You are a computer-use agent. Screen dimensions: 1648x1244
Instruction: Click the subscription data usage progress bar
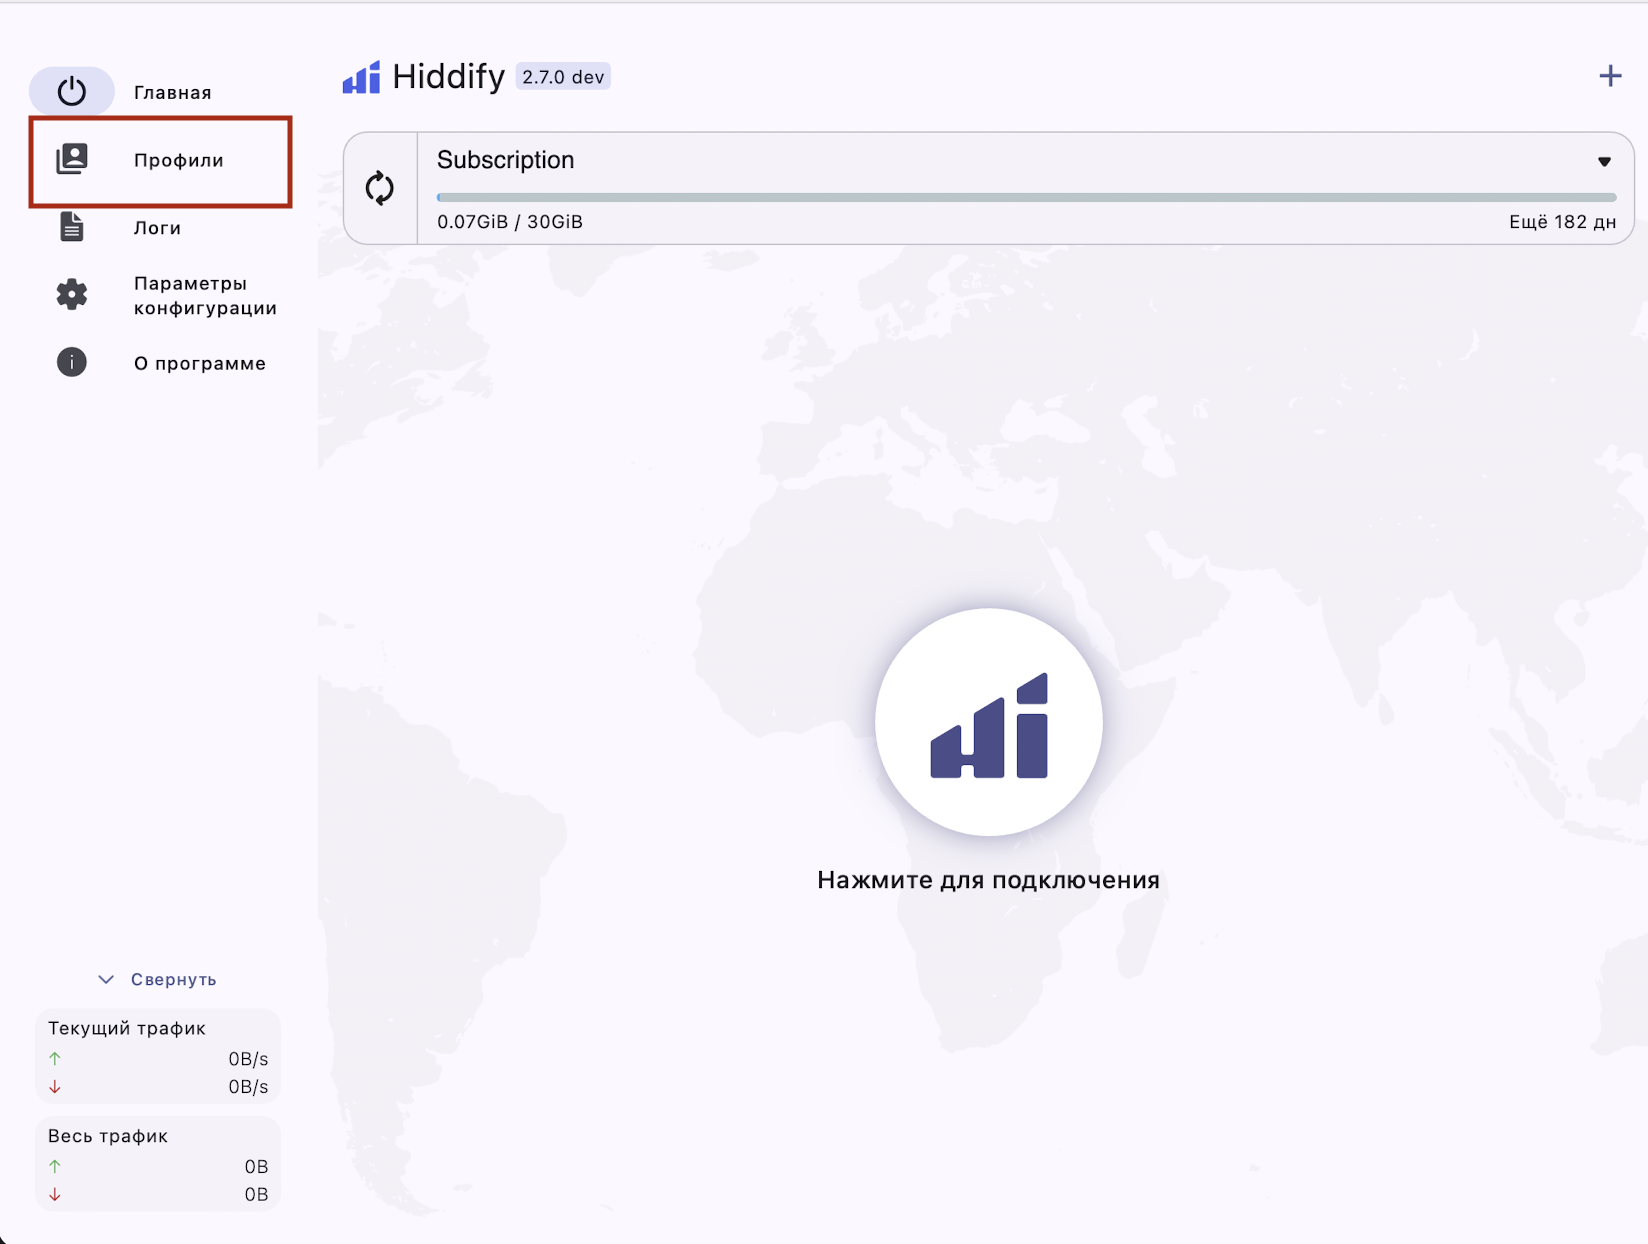(x=1026, y=198)
